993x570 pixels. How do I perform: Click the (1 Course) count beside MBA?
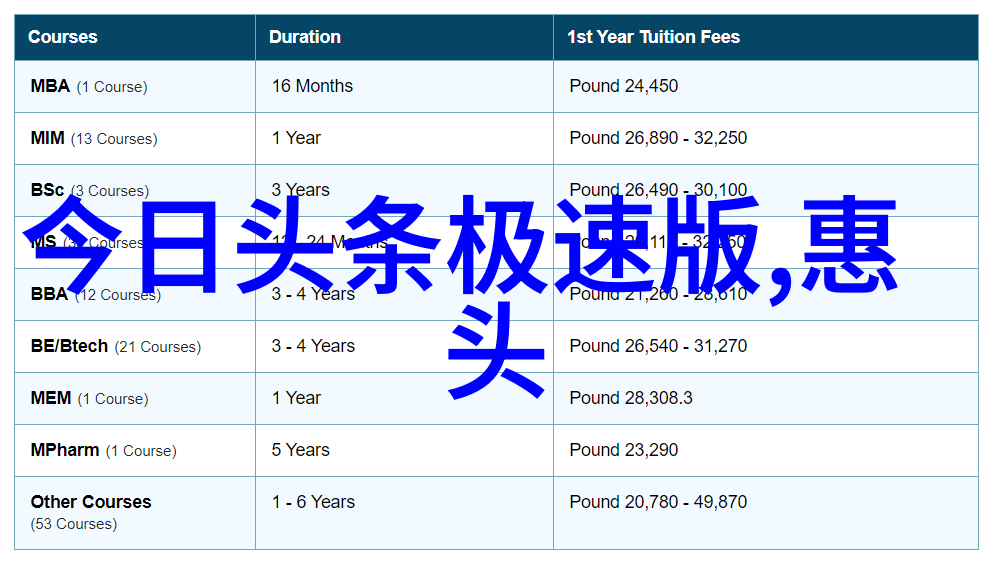tap(112, 87)
